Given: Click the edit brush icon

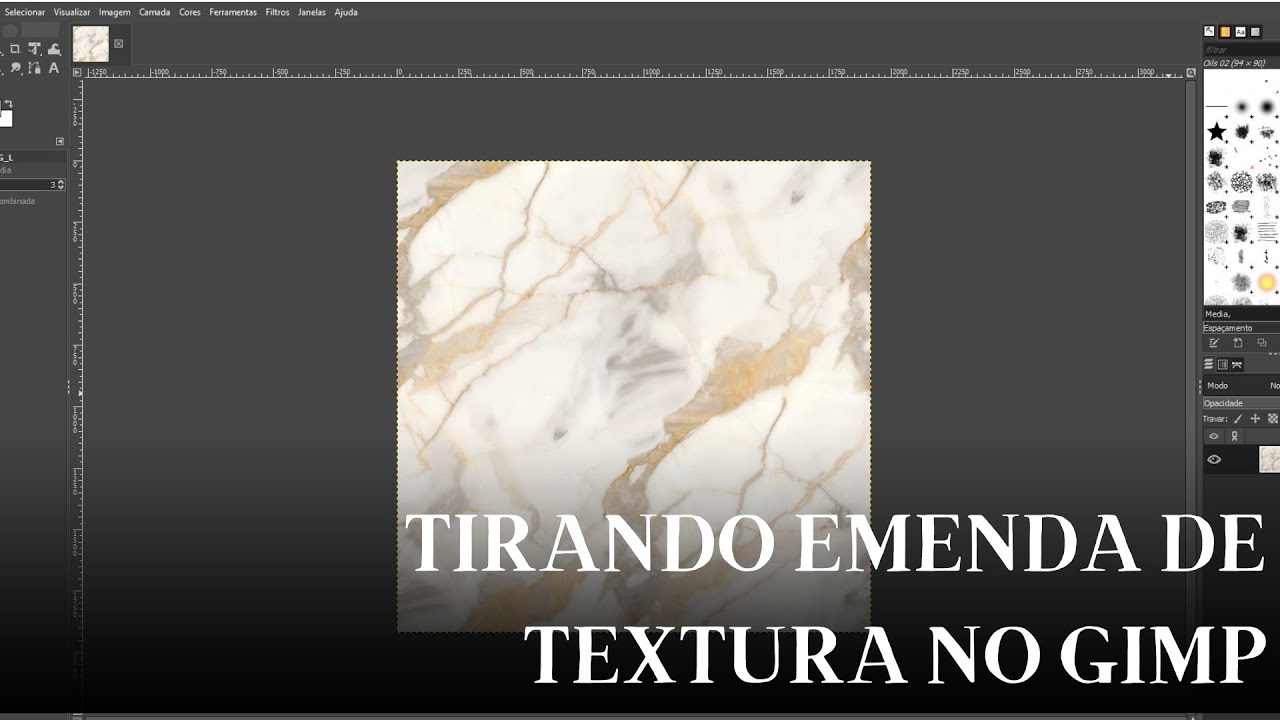Looking at the screenshot, I should coord(1214,343).
